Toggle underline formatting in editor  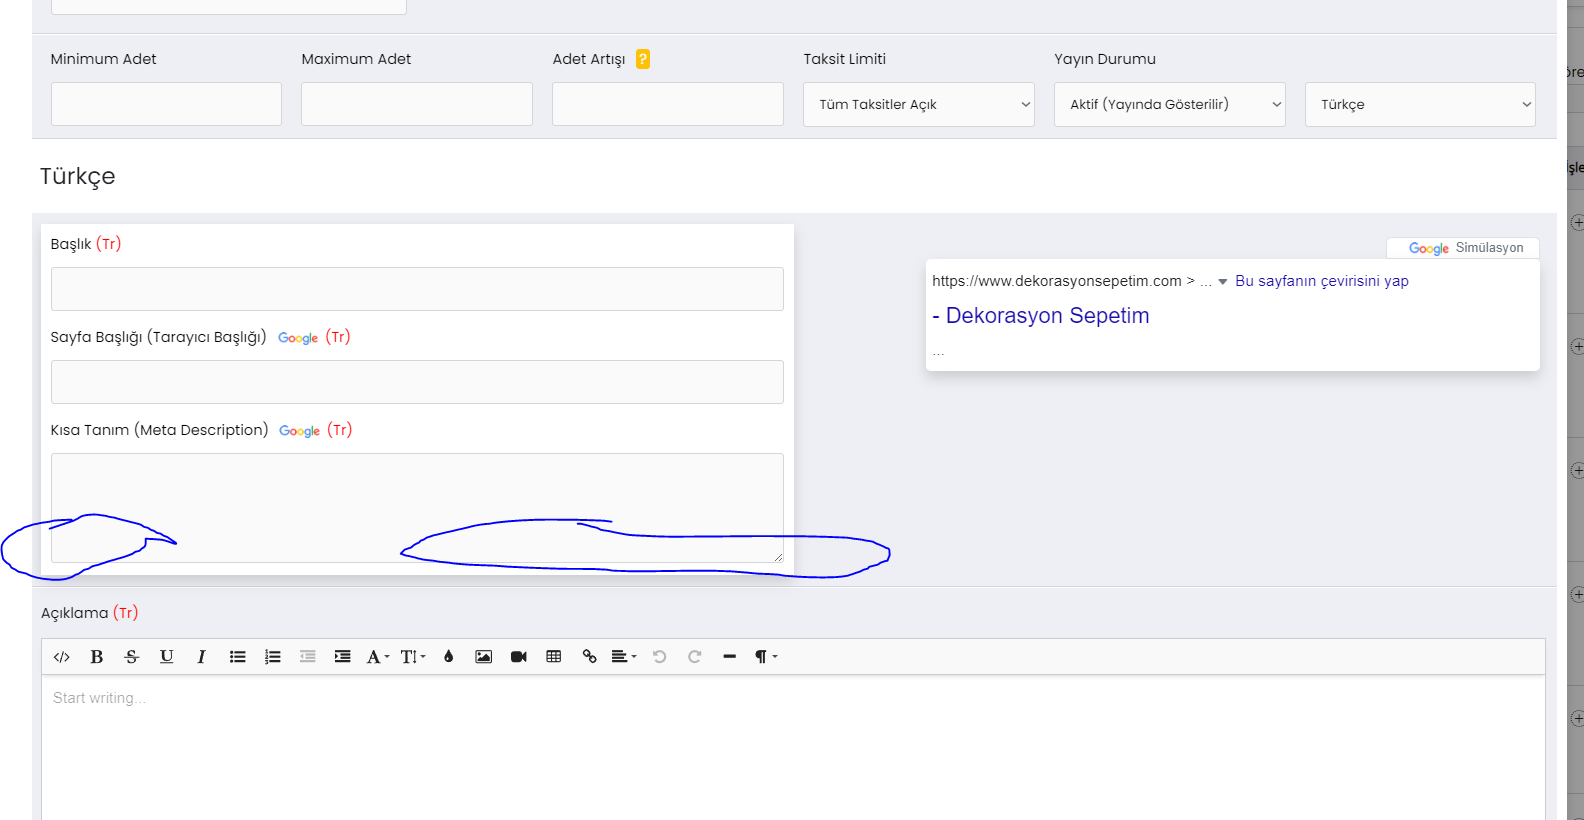167,657
